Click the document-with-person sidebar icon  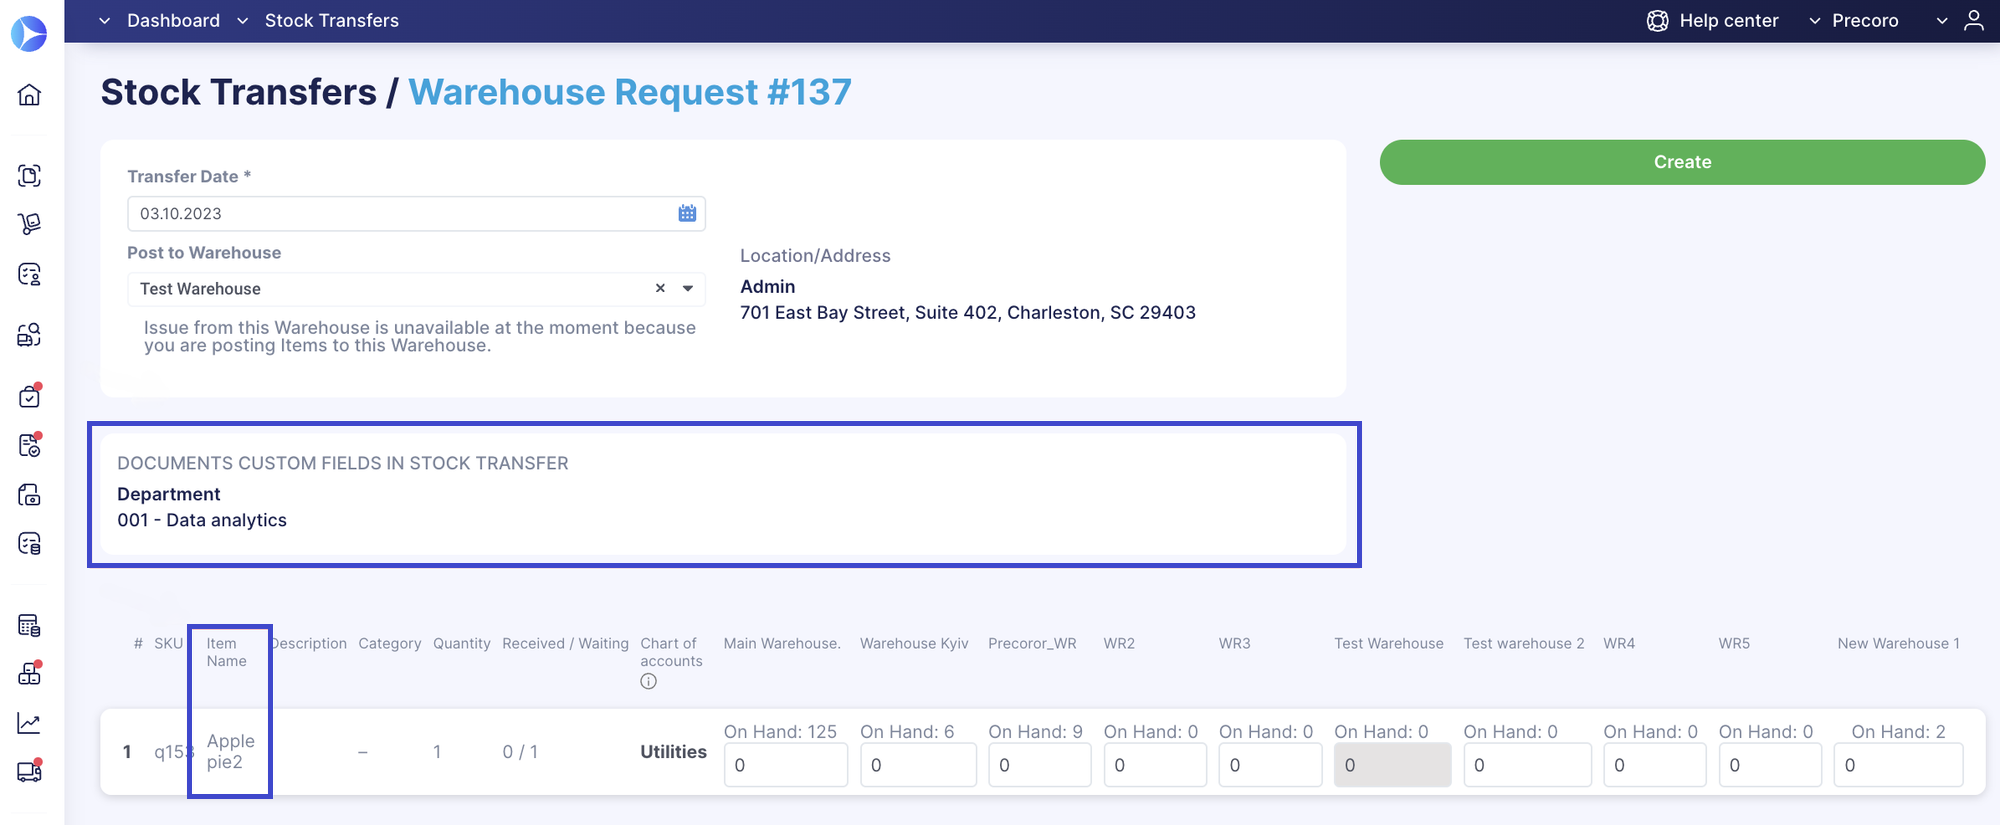click(x=30, y=274)
